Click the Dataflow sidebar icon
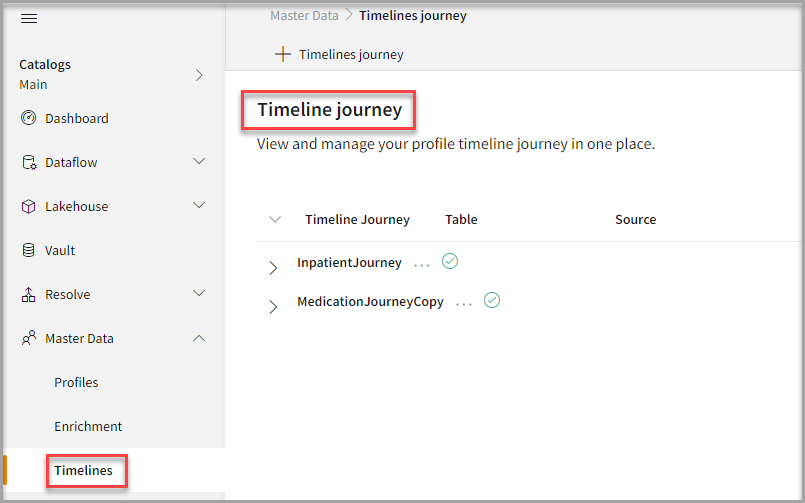Screen dimensions: 805x503 point(29,162)
